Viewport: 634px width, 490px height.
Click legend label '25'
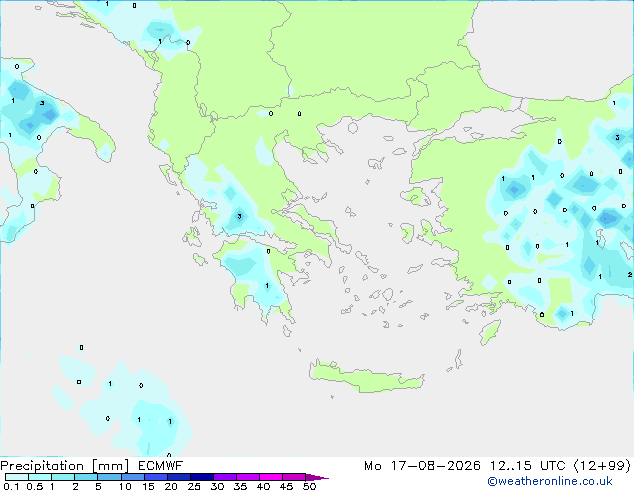[x=194, y=486]
